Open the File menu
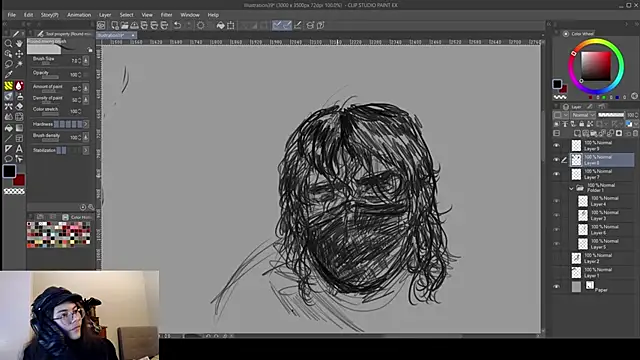640x360 pixels. pos(12,15)
